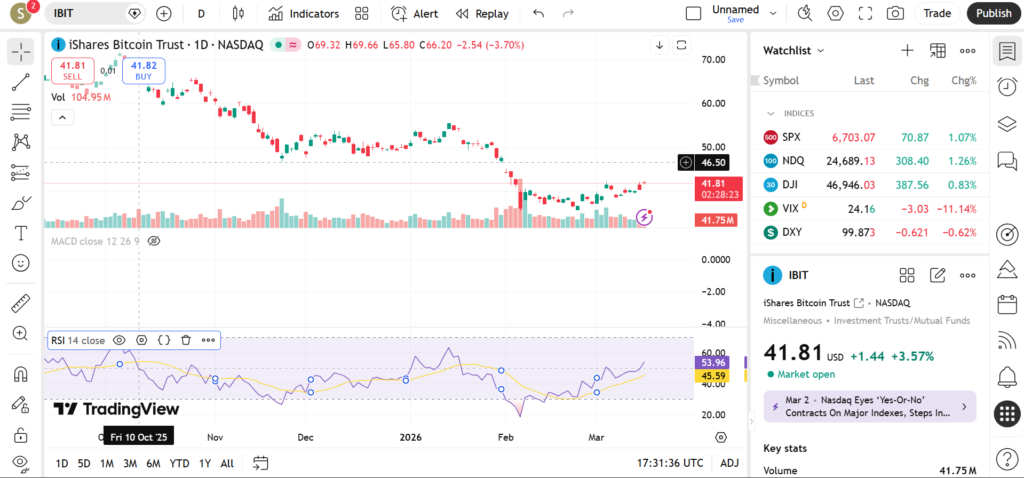
Task: Click the Publish button
Action: 993,14
